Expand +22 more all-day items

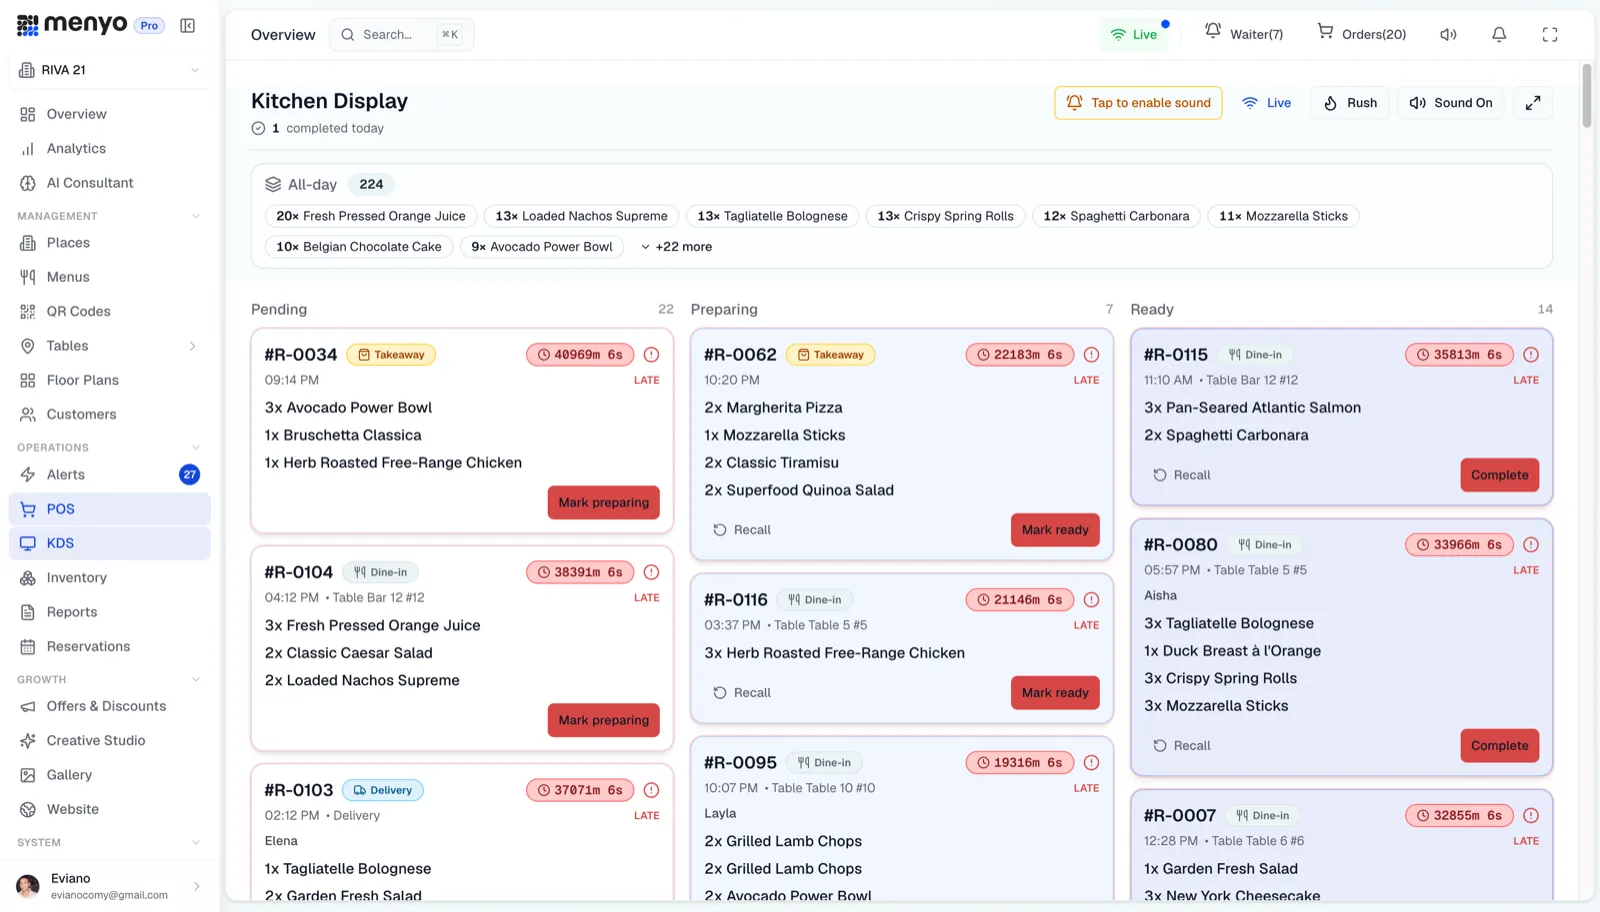tap(677, 247)
